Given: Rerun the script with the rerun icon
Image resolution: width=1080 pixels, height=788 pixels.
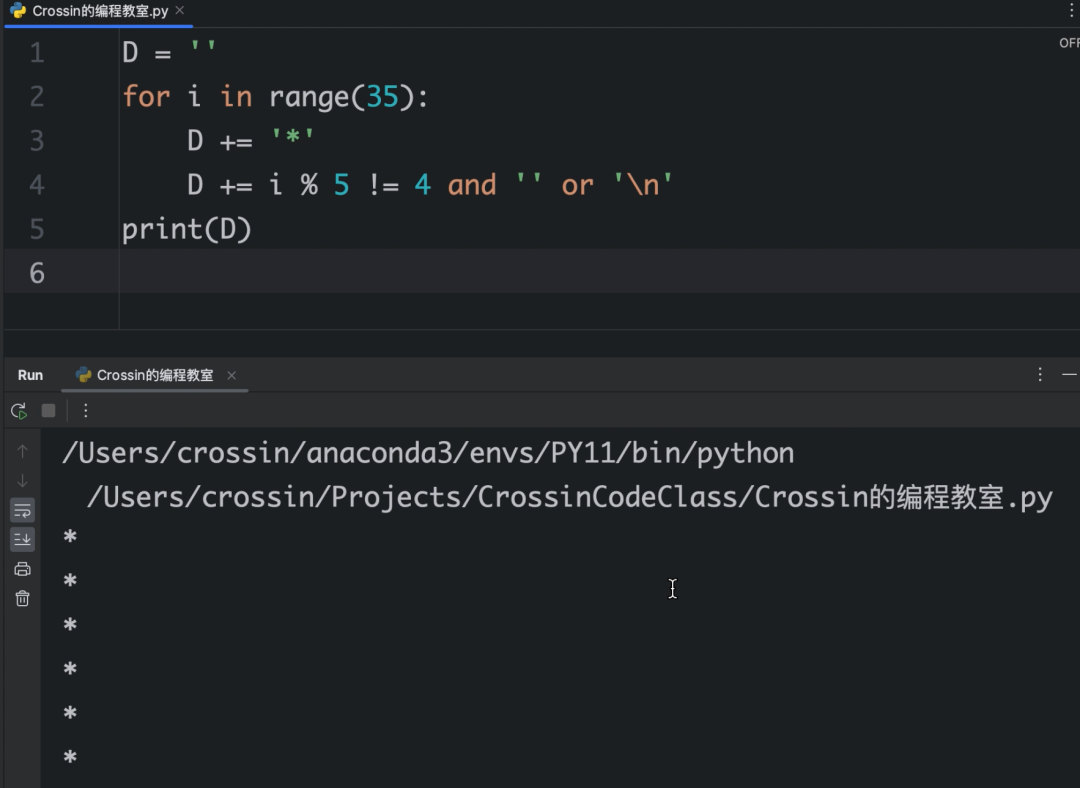Looking at the screenshot, I should (19, 411).
